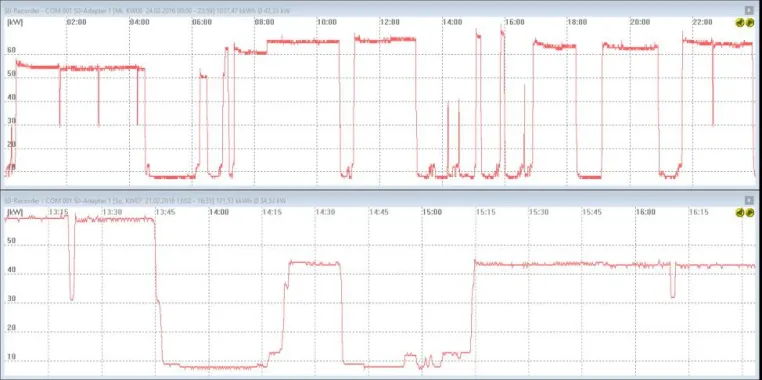Click the [kW] unit label in top chart
This screenshot has width=762, height=380.
(15, 22)
